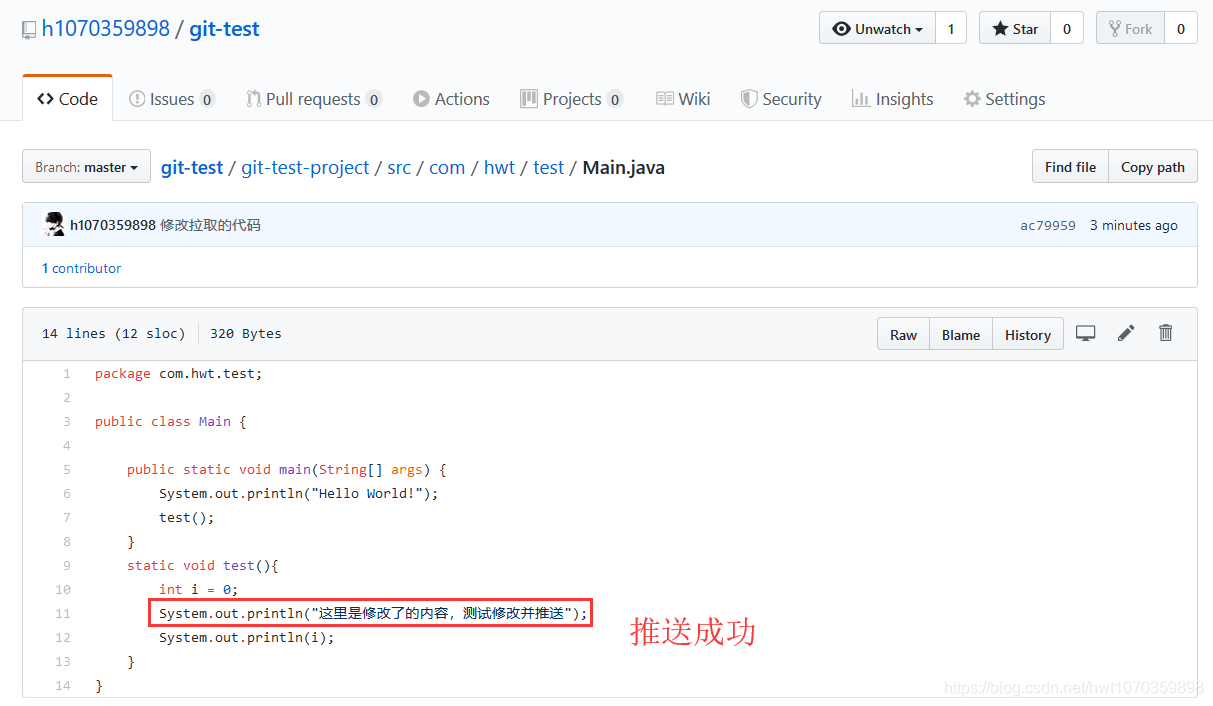
Task: Click '320 Bytes' file size text
Action: [246, 333]
